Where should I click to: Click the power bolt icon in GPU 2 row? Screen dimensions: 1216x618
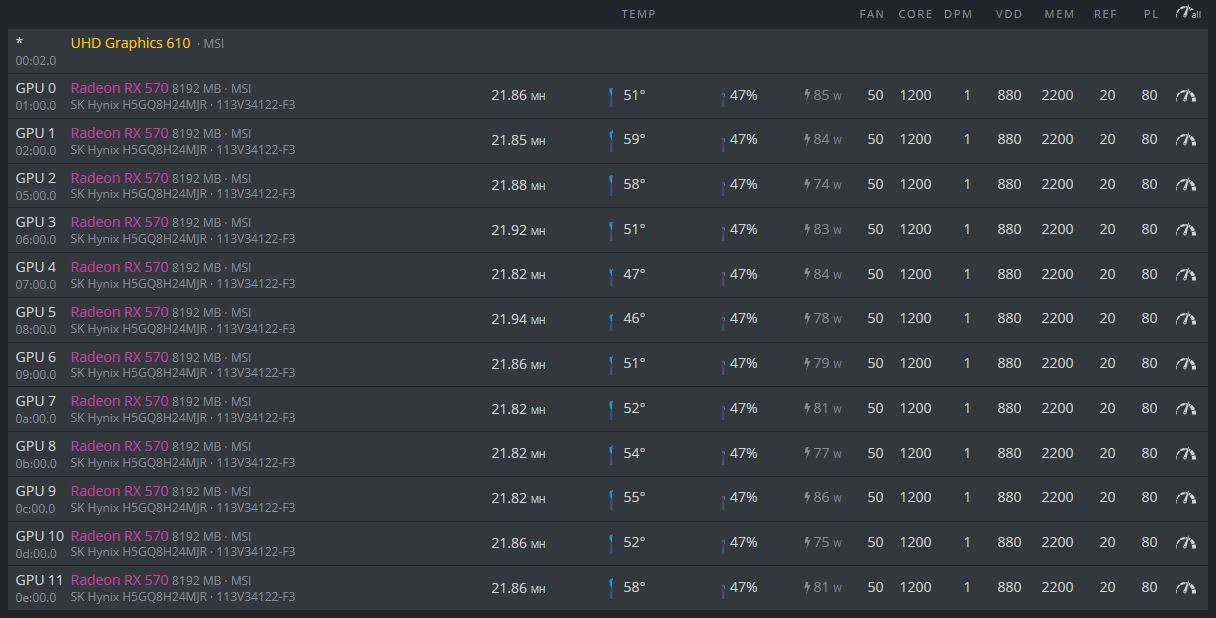pyautogui.click(x=807, y=185)
